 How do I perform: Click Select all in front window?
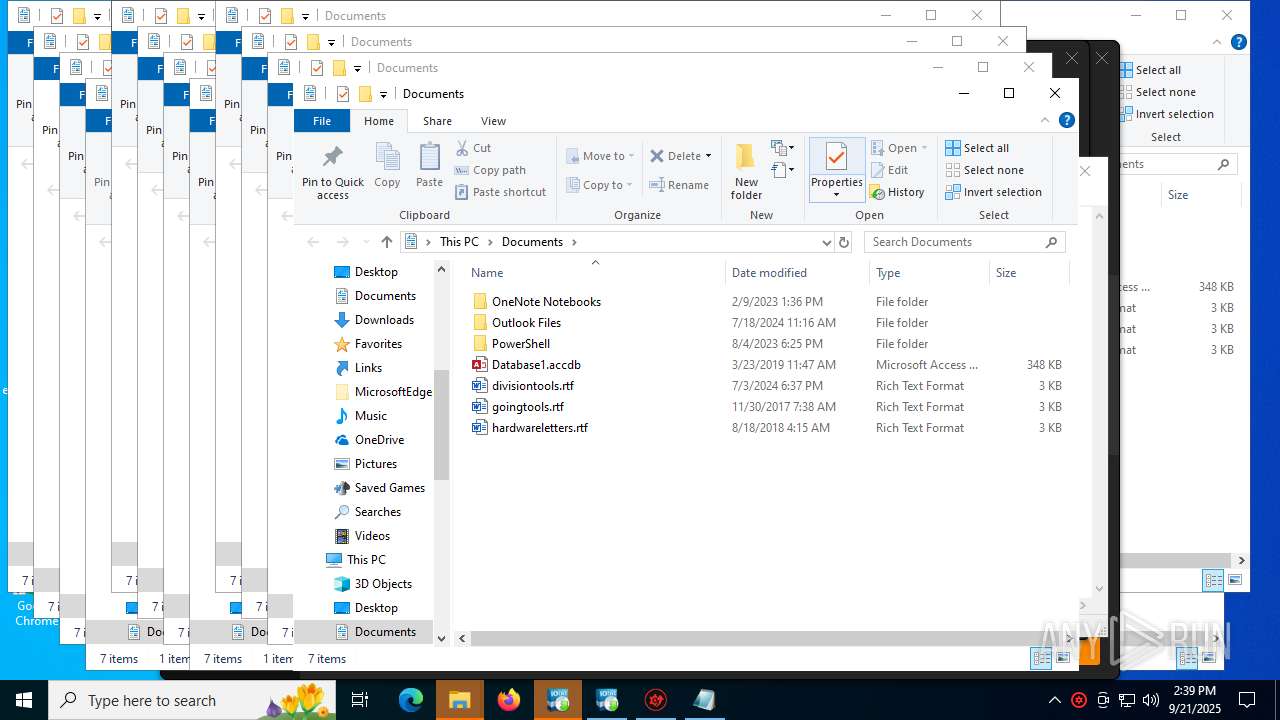pos(977,148)
